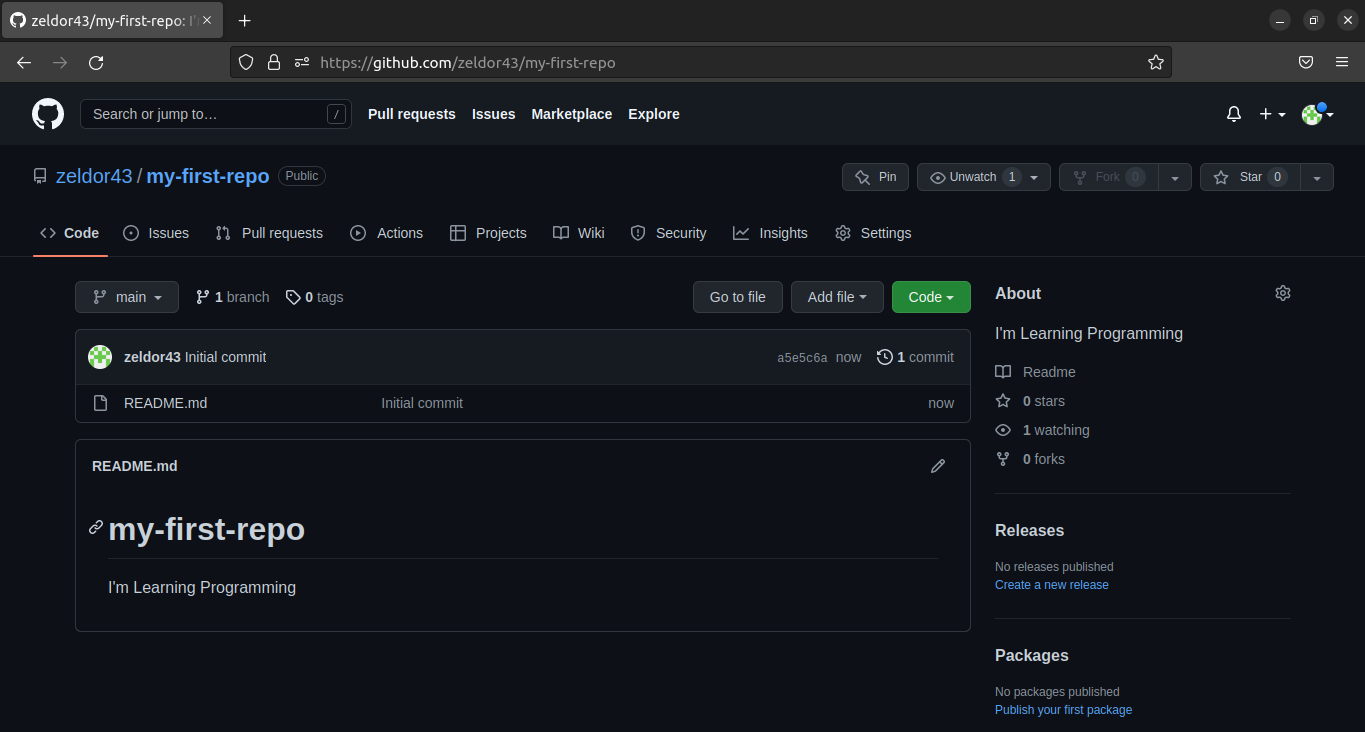Image resolution: width=1365 pixels, height=732 pixels.
Task: Click Create a new release
Action: coord(1052,585)
